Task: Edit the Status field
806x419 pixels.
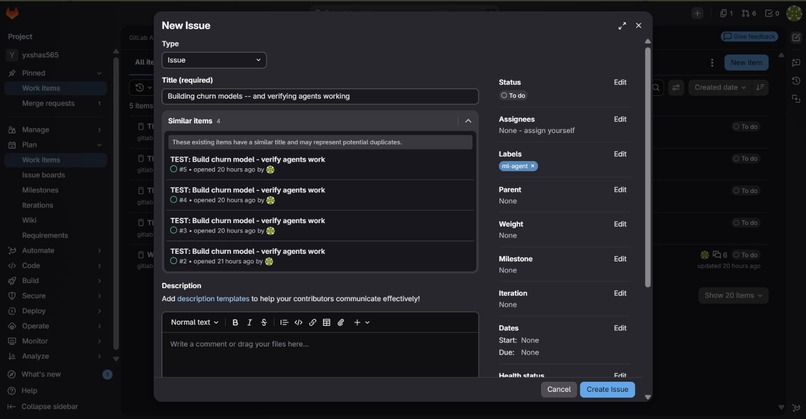Action: coord(620,82)
